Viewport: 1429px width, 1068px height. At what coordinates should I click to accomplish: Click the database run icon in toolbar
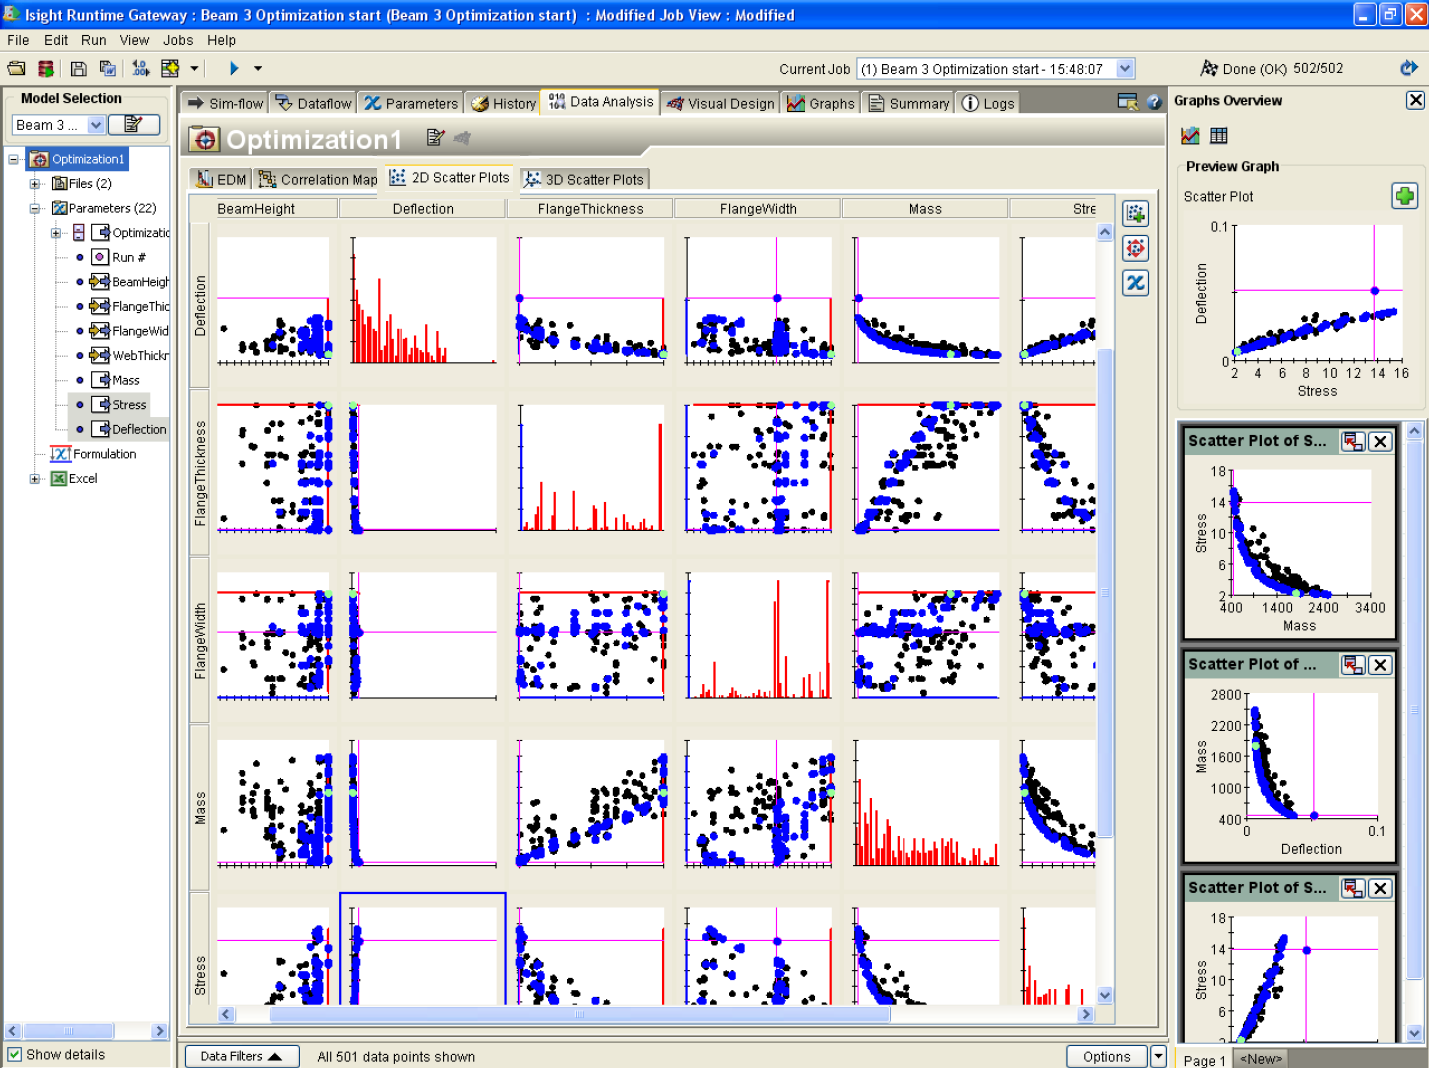click(x=46, y=68)
